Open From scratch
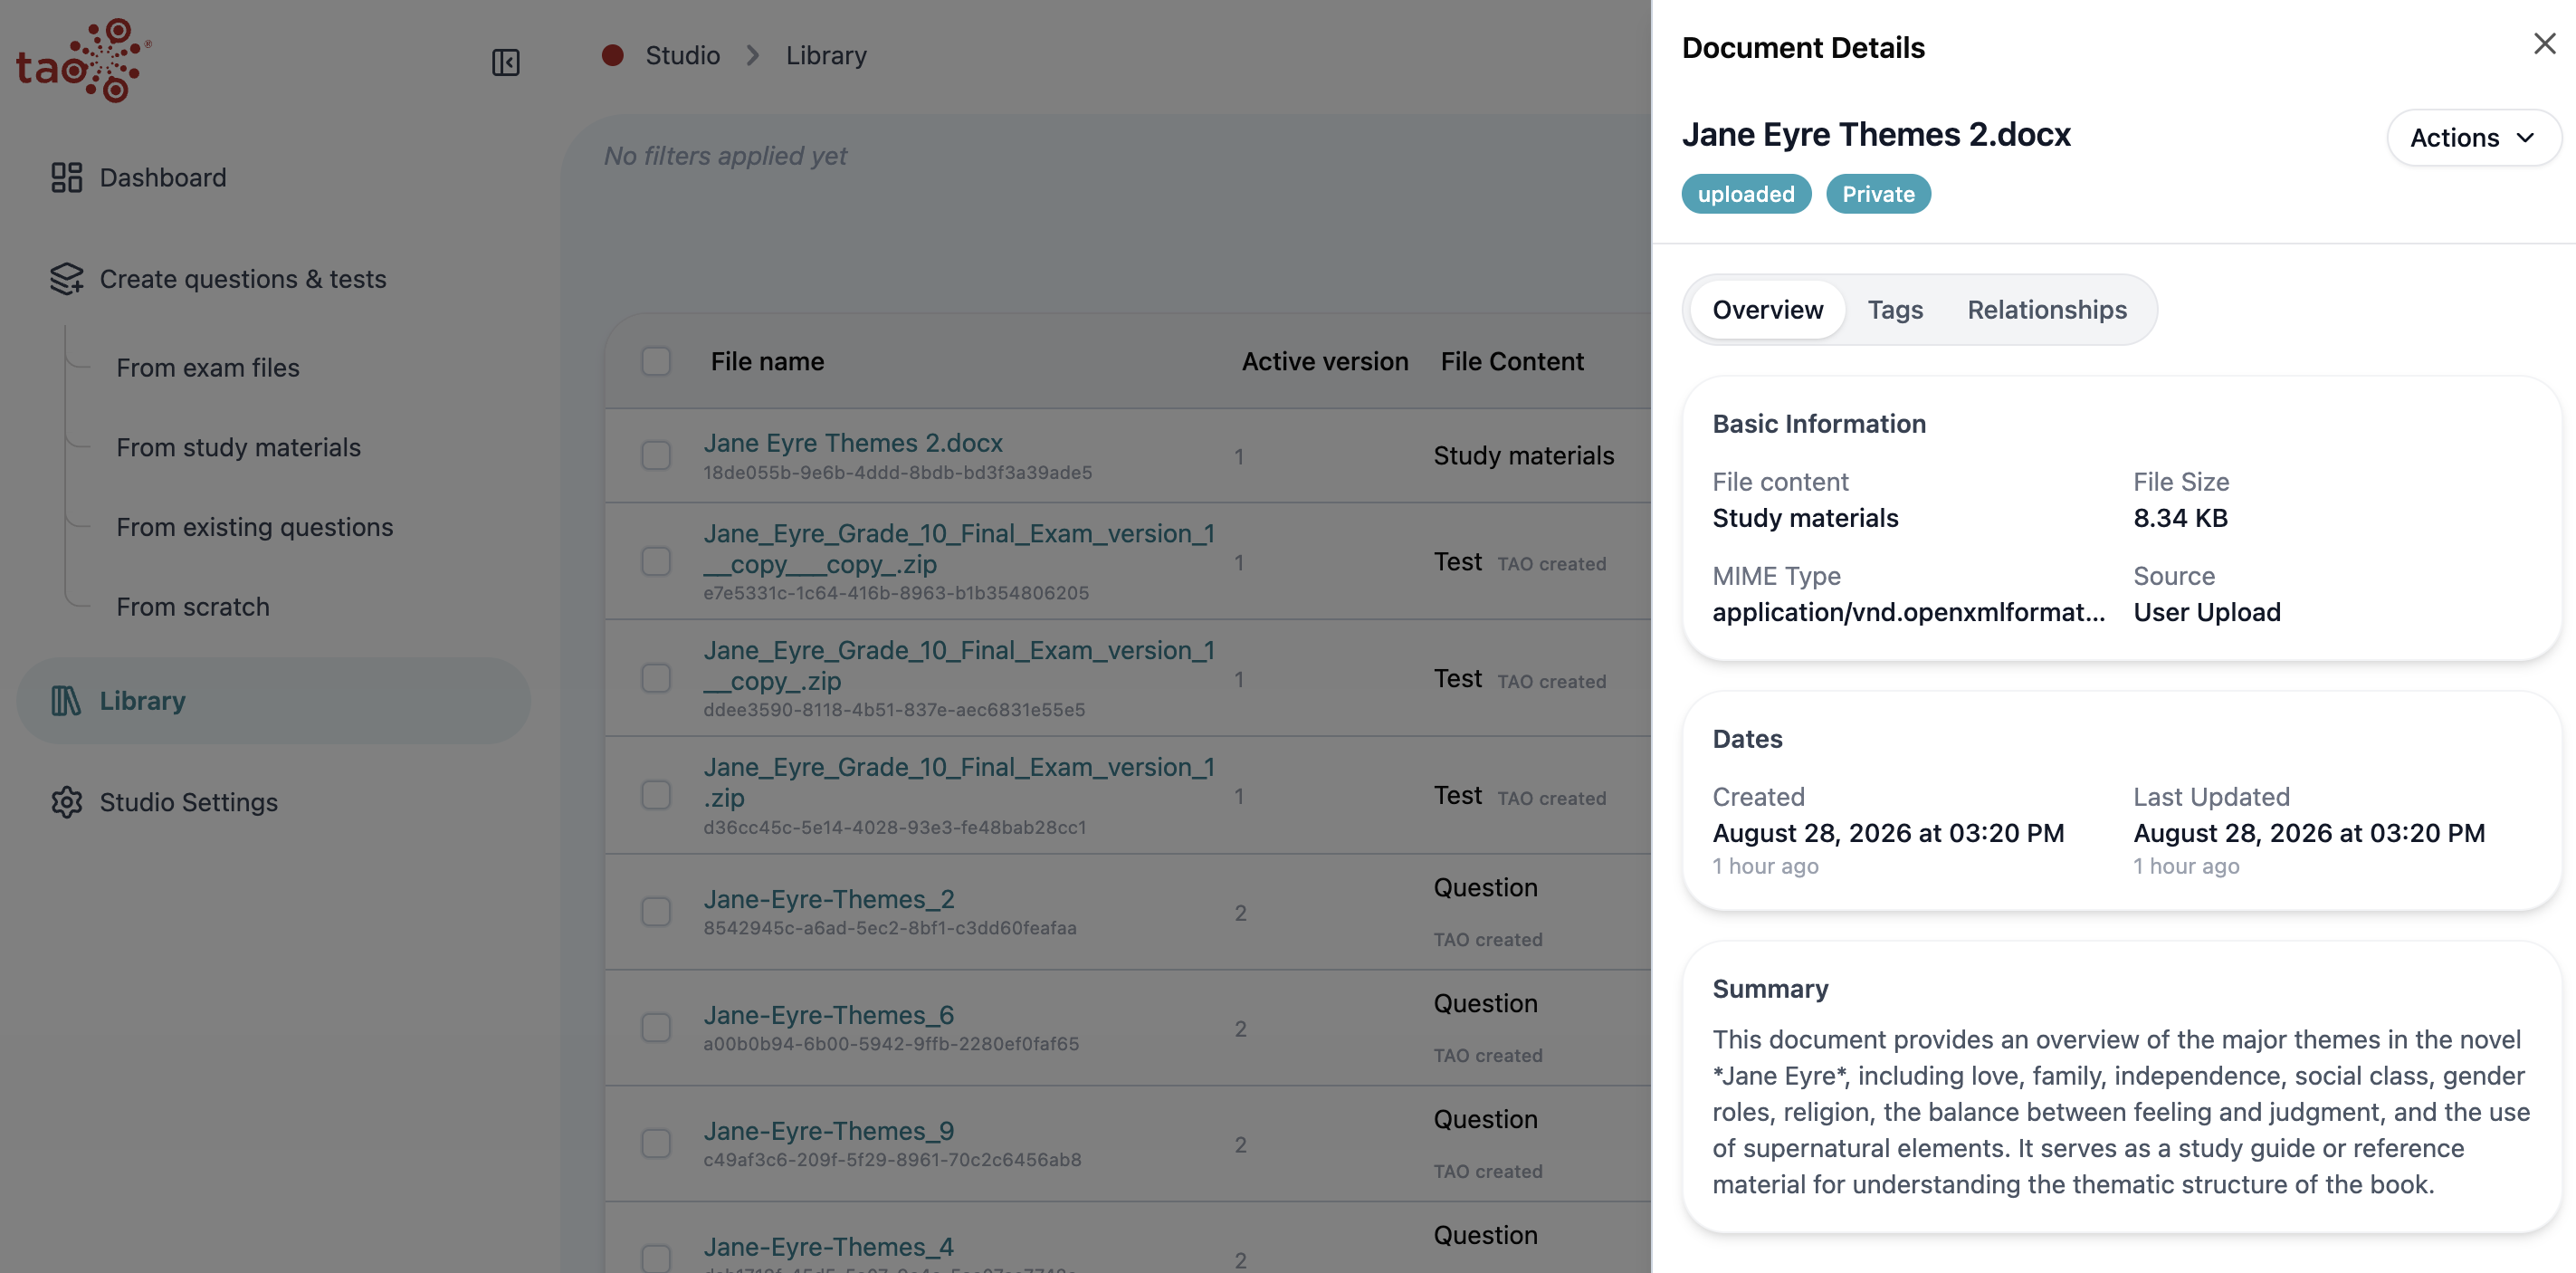This screenshot has height=1273, width=2576. [193, 607]
